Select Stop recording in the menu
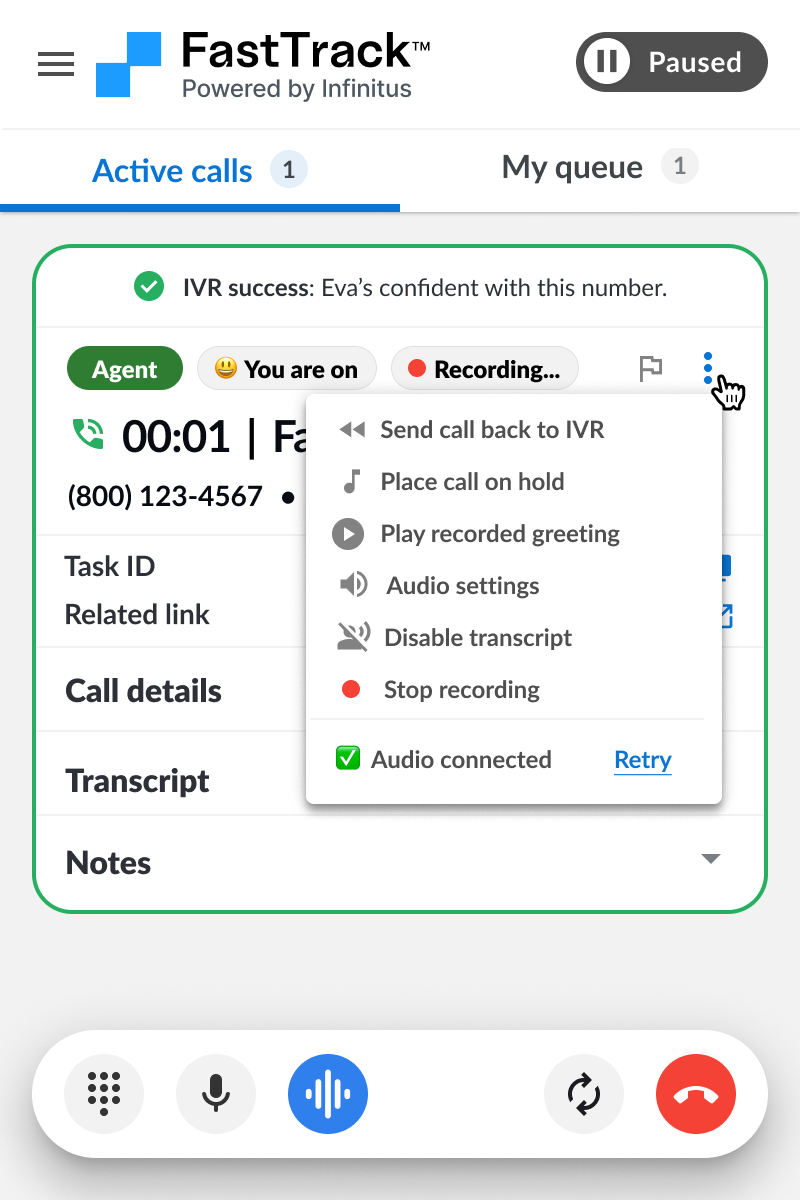 [x=513, y=690]
